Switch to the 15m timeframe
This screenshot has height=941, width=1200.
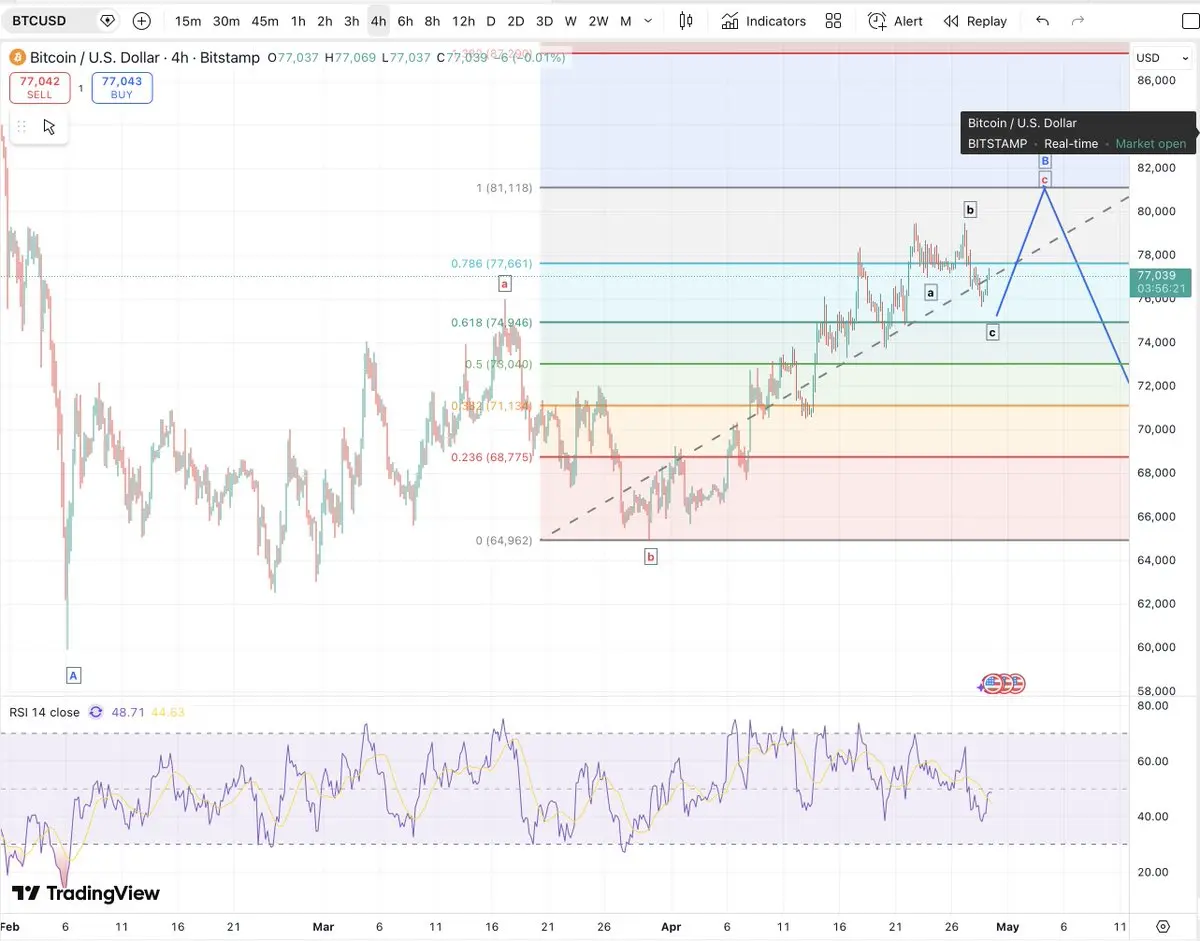pyautogui.click(x=188, y=21)
